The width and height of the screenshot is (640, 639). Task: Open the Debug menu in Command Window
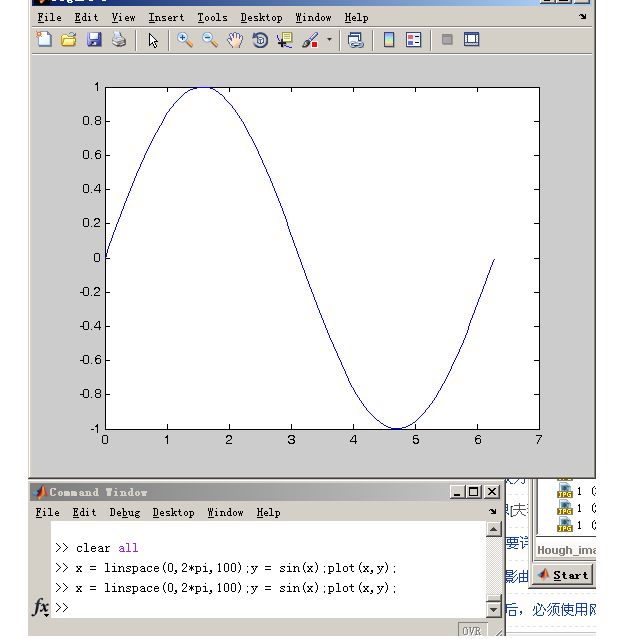point(125,512)
